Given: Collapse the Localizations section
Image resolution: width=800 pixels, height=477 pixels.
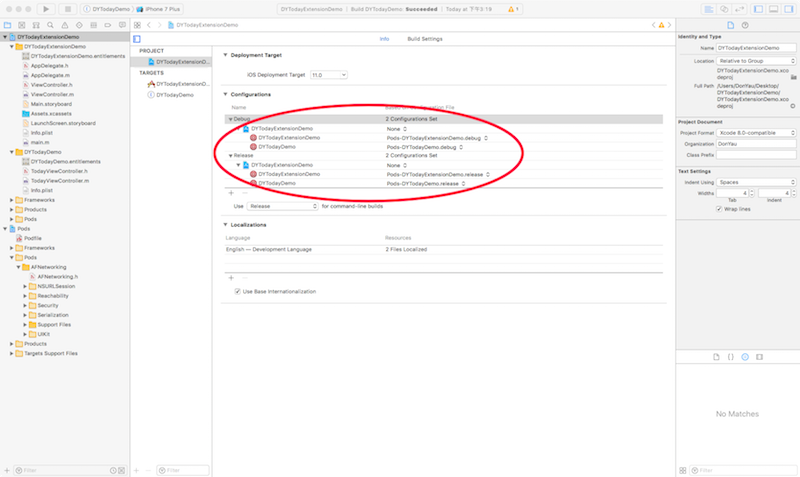Looking at the screenshot, I should tap(225, 224).
